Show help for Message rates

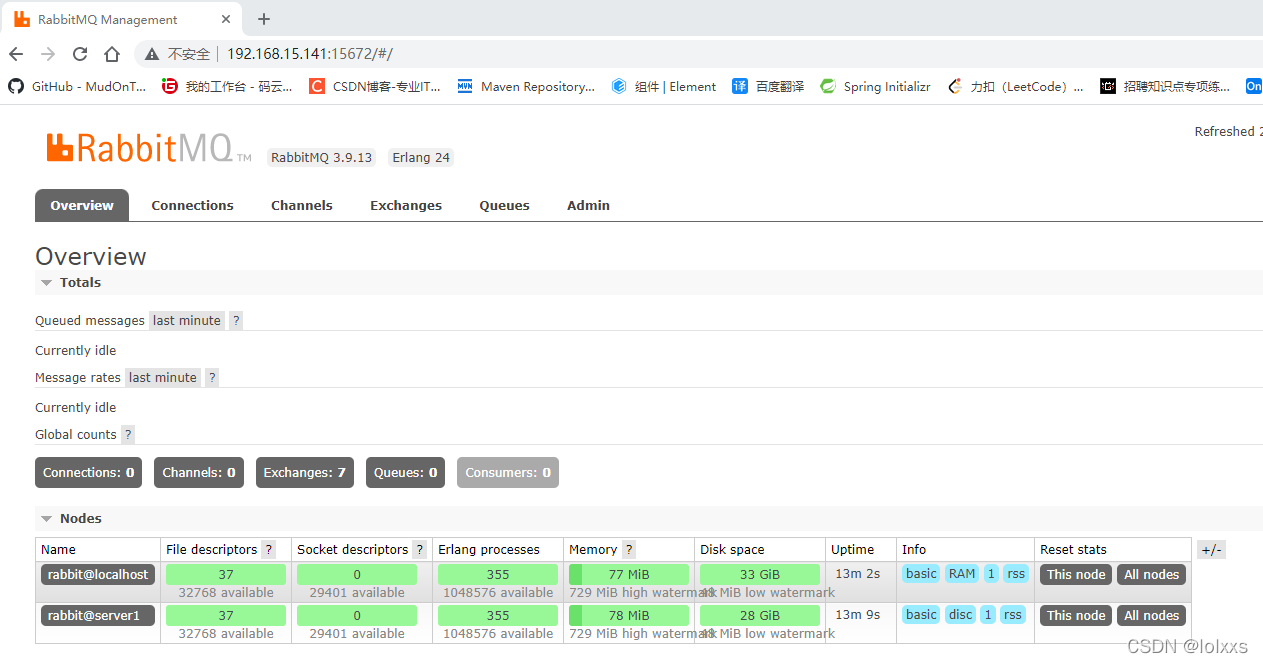pyautogui.click(x=212, y=378)
